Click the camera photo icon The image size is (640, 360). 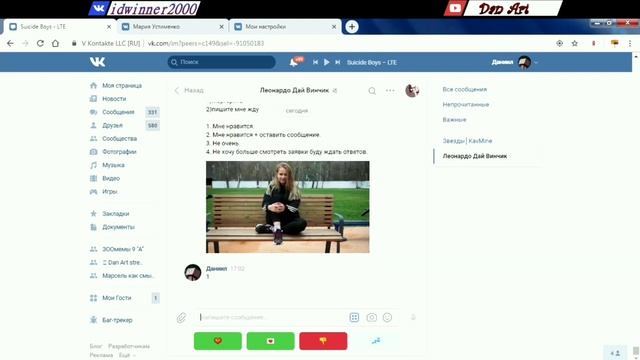point(371,318)
